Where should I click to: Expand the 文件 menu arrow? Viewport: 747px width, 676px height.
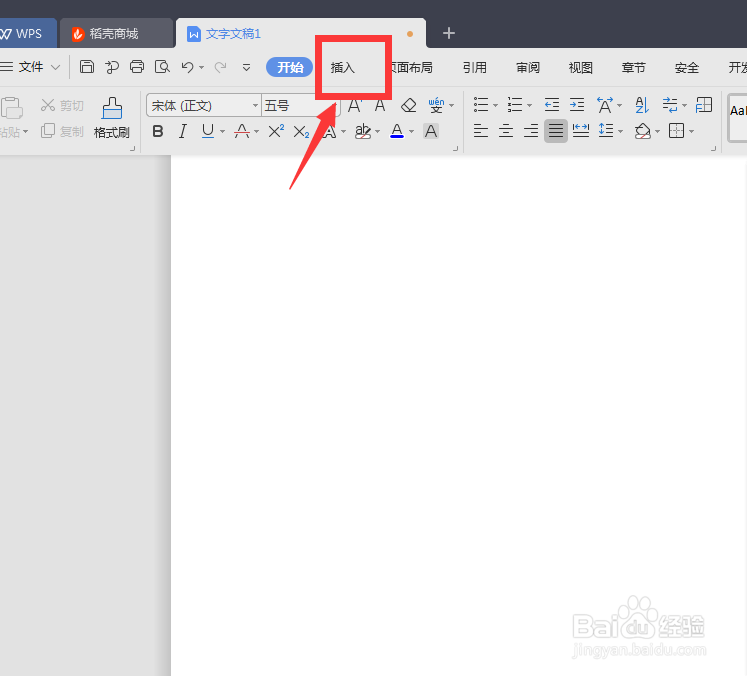pyautogui.click(x=55, y=67)
